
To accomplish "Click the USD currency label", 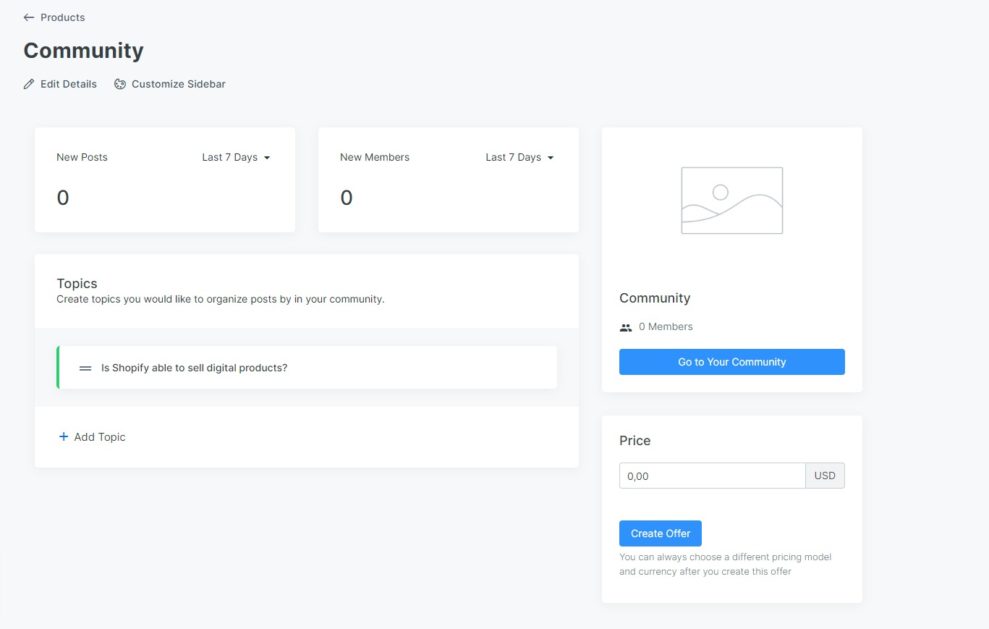I will 824,476.
